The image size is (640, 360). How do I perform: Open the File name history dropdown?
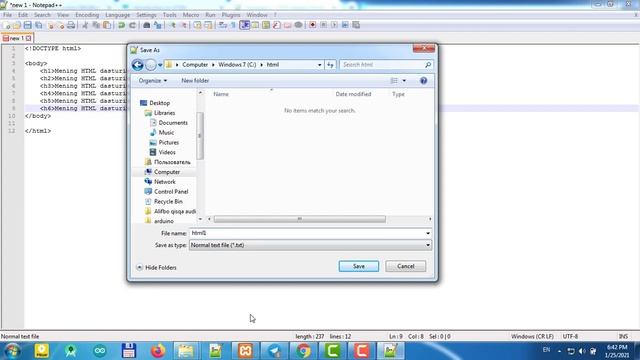(x=428, y=233)
